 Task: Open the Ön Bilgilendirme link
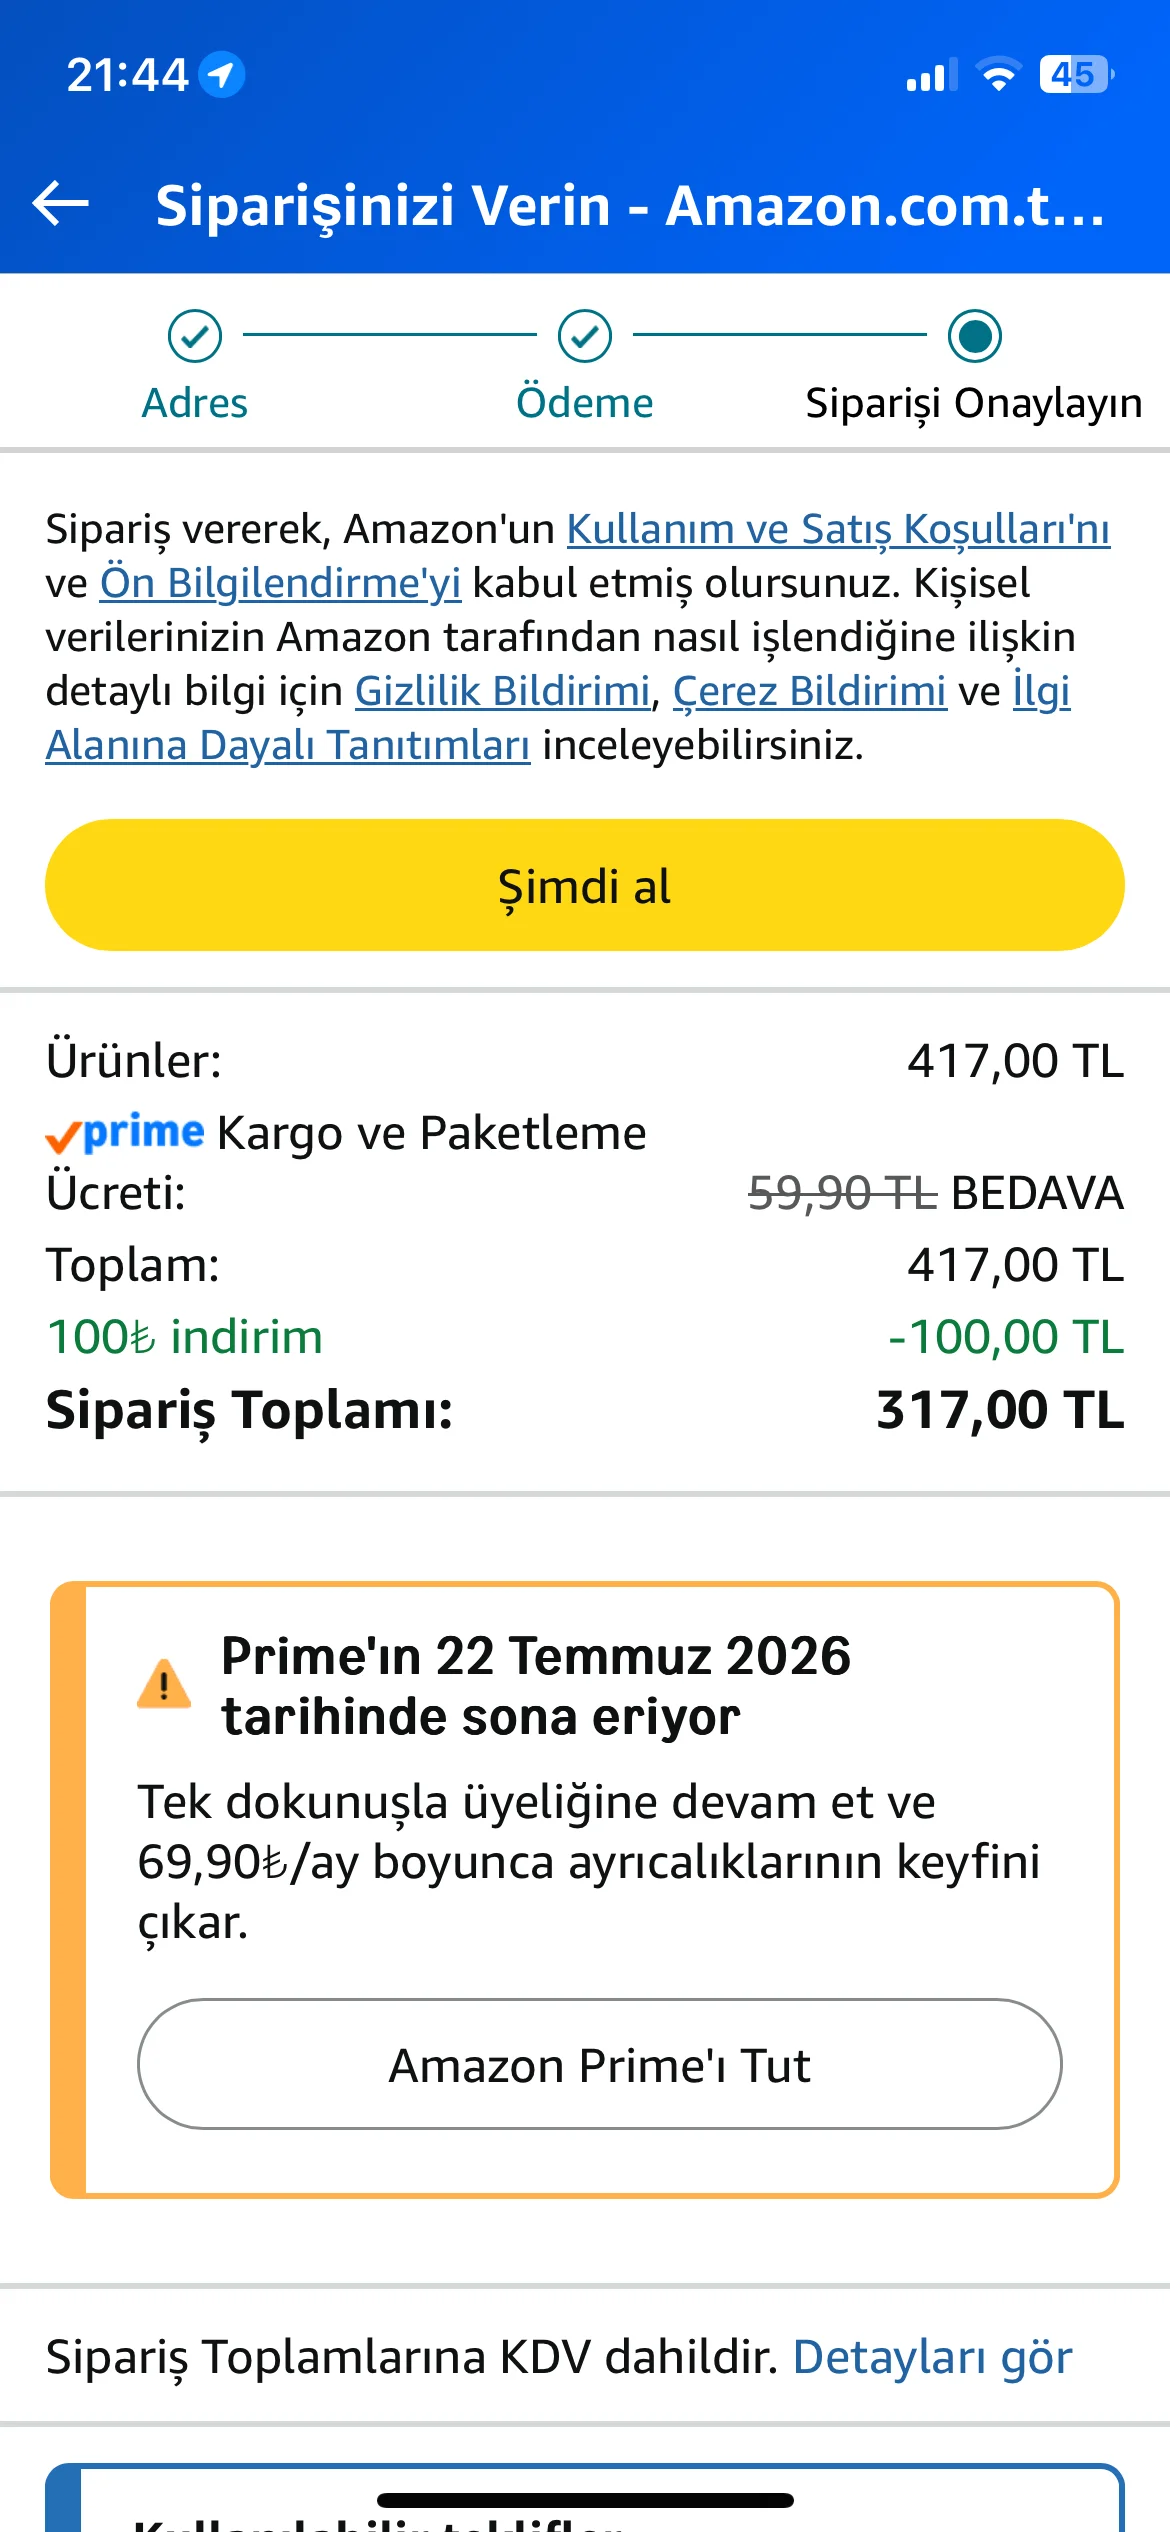280,583
